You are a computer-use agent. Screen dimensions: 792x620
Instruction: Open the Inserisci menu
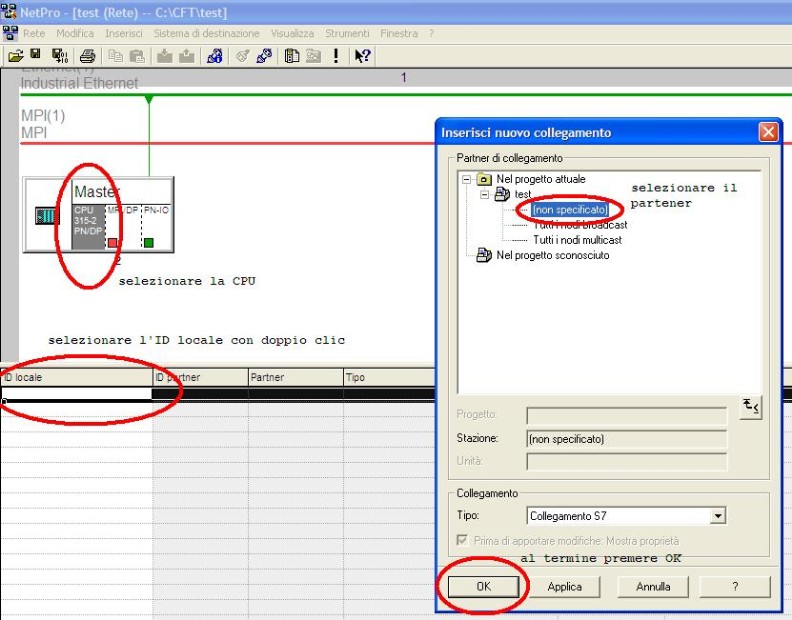tap(124, 33)
